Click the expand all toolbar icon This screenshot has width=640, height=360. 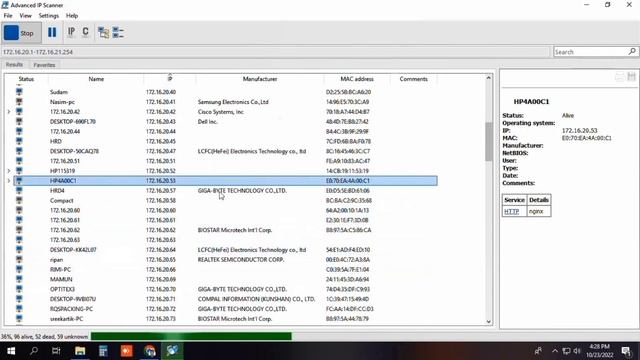tap(103, 33)
